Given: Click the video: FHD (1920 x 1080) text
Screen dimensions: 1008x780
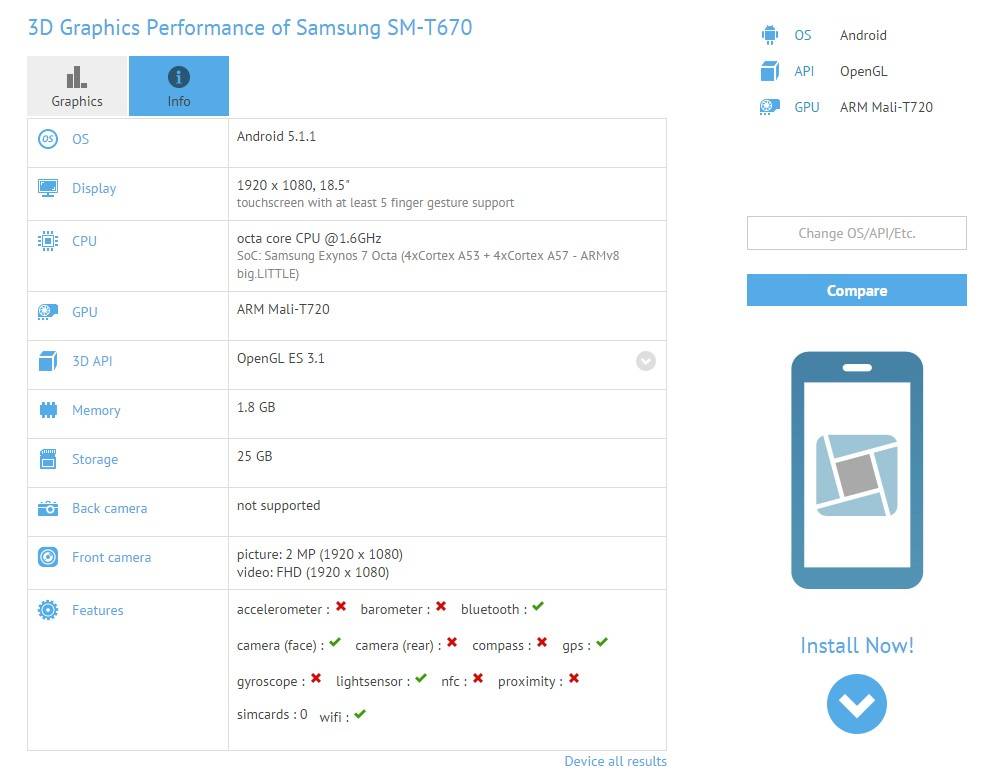Looking at the screenshot, I should [x=313, y=572].
